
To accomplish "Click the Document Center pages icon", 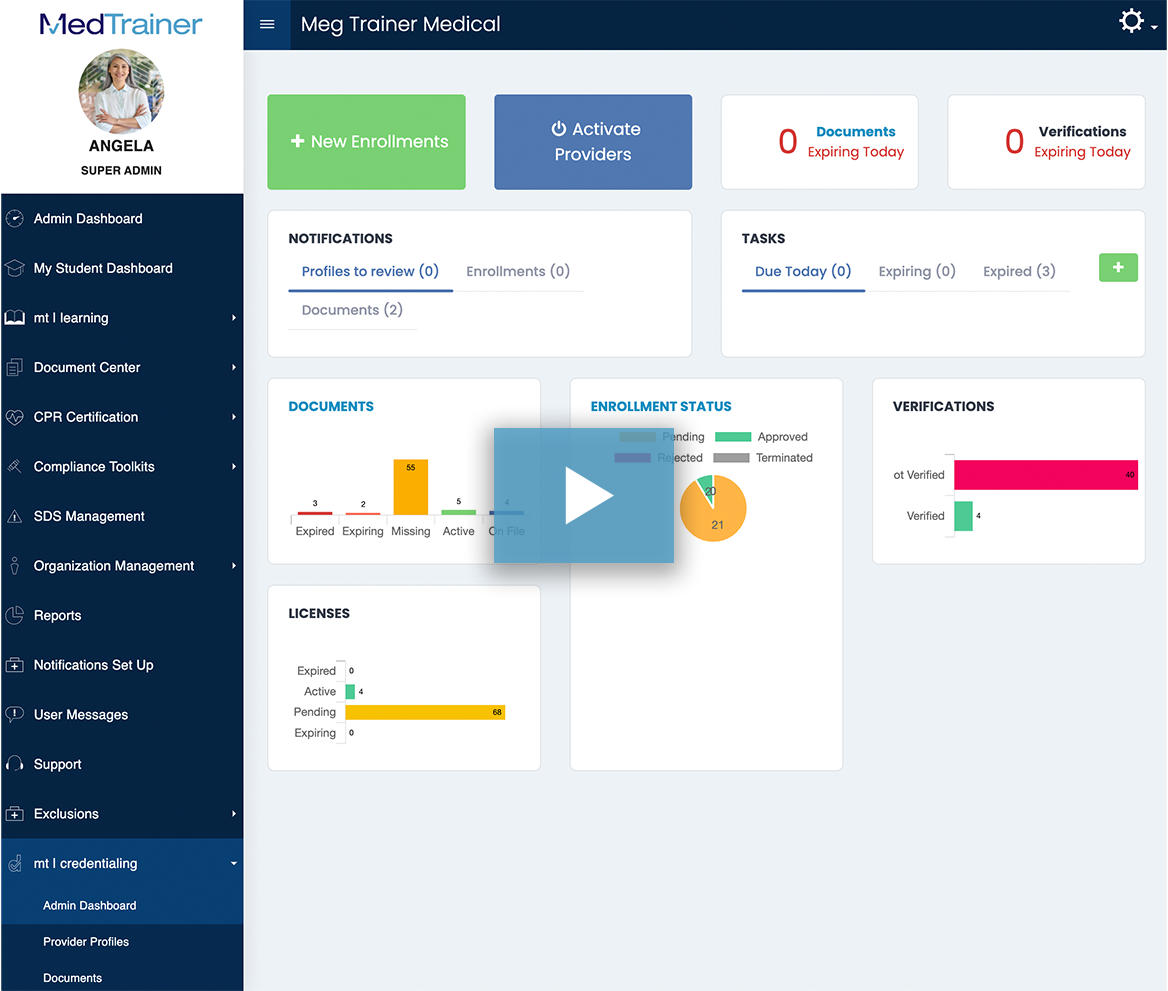I will tap(14, 367).
